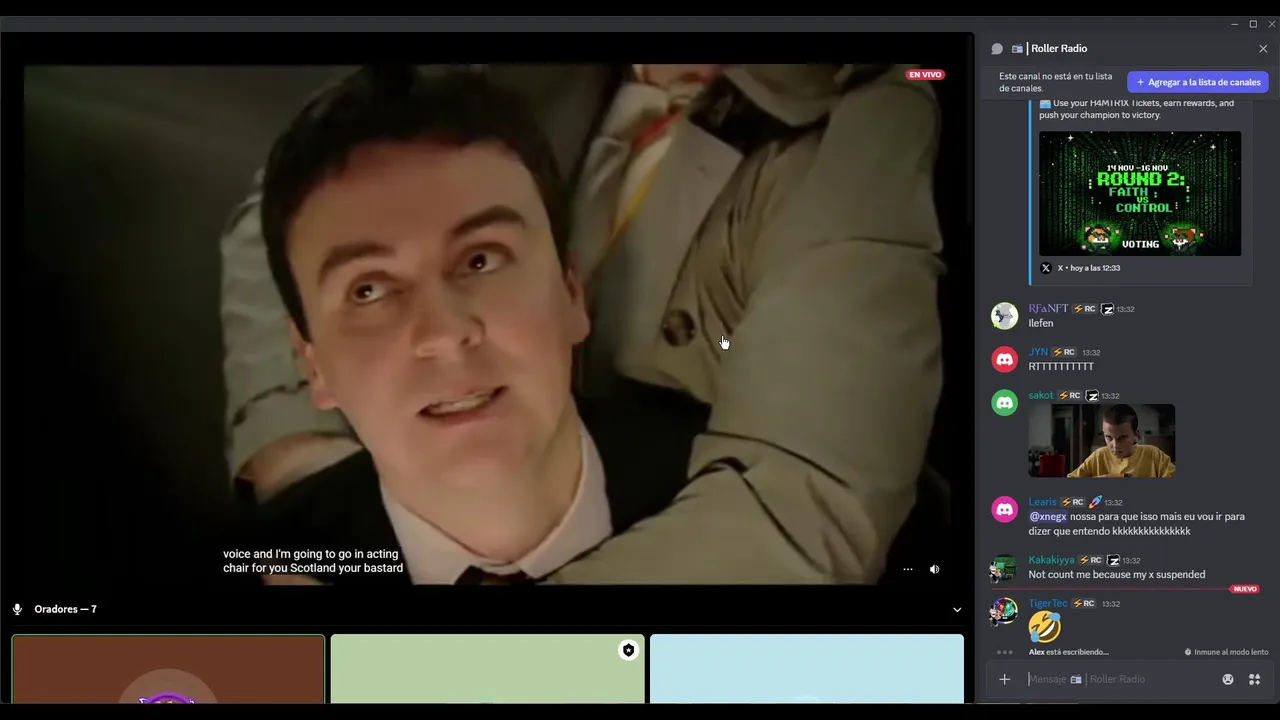Click 'Oradores — 7' heading

65,609
